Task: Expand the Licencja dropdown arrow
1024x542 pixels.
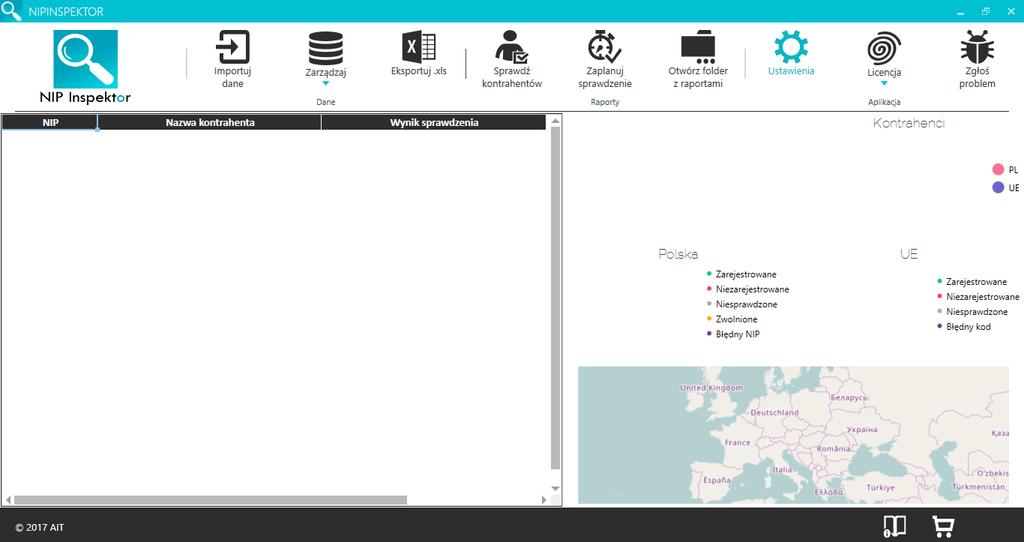Action: click(884, 84)
